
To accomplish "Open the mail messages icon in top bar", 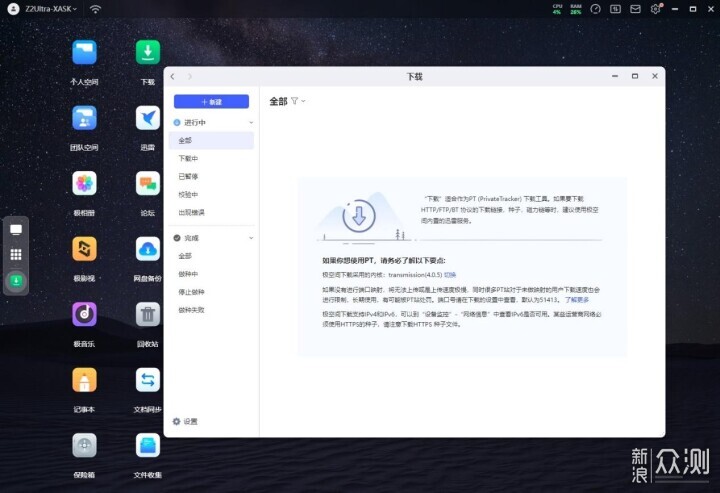I will click(x=636, y=9).
